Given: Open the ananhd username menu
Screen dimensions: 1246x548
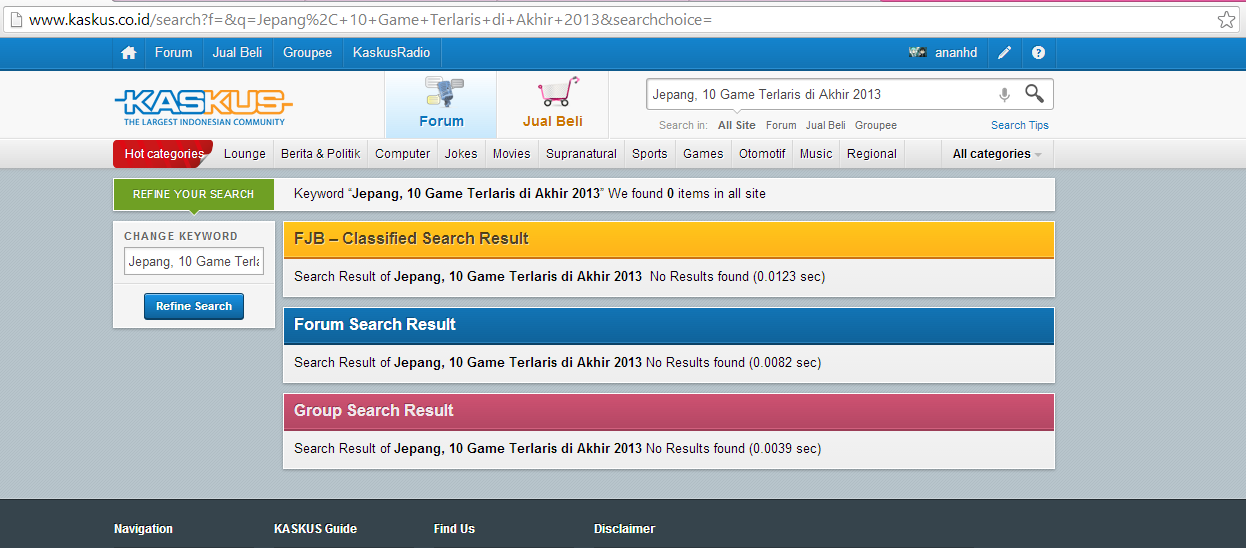Looking at the screenshot, I should pos(956,53).
